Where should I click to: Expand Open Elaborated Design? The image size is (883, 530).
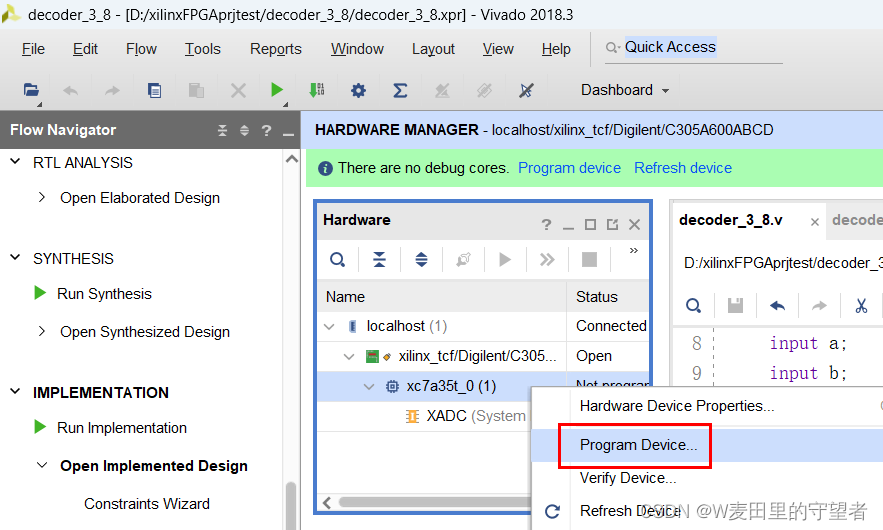[x=42, y=197]
